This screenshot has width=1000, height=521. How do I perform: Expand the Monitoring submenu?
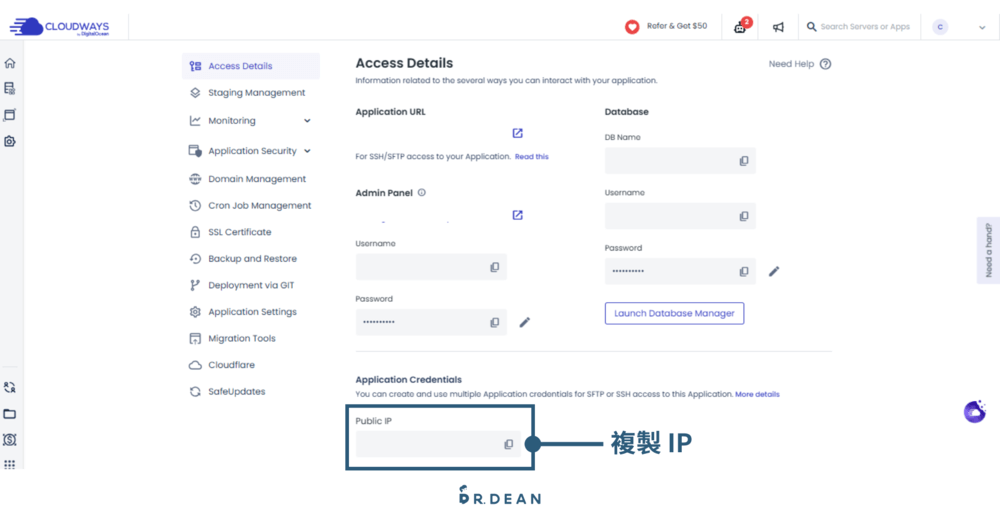click(x=307, y=121)
